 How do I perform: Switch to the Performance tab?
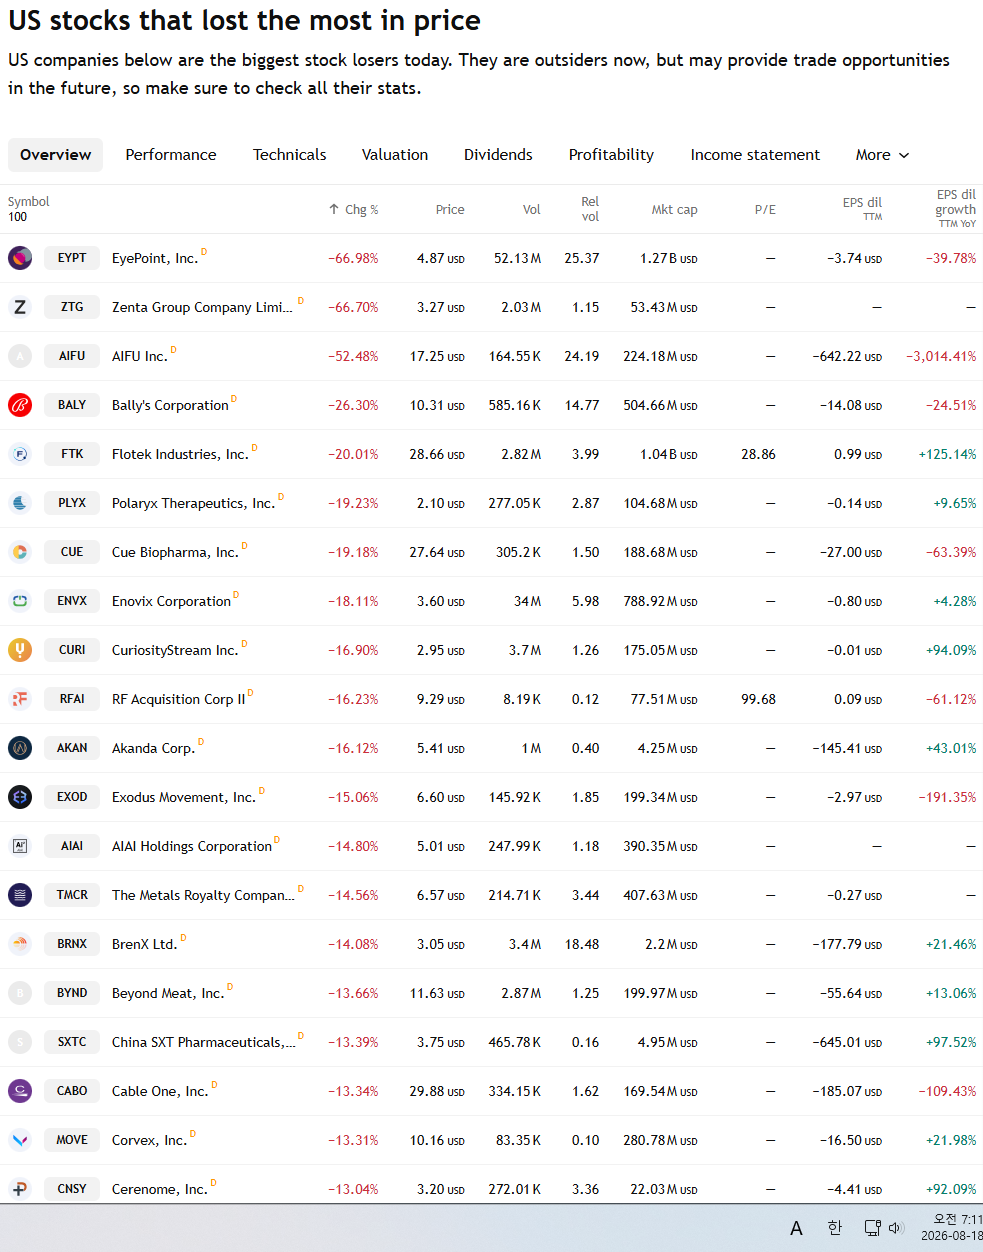[x=171, y=155]
